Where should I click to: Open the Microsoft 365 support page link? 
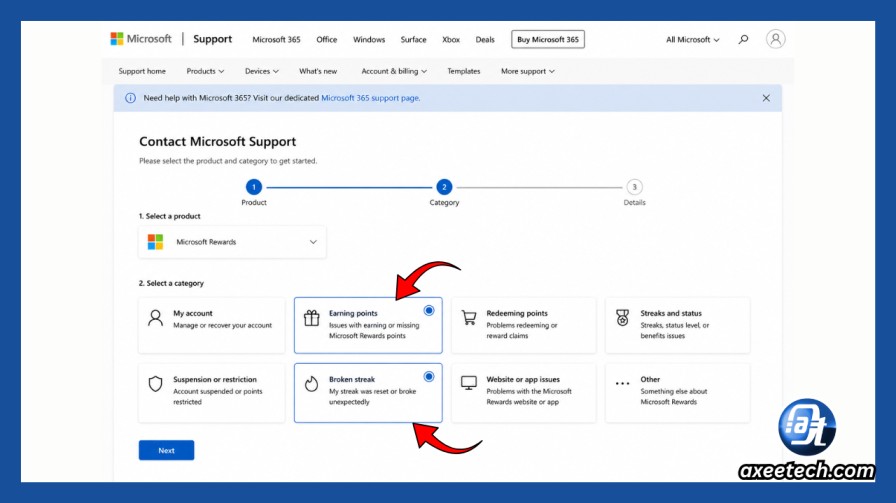tap(370, 98)
